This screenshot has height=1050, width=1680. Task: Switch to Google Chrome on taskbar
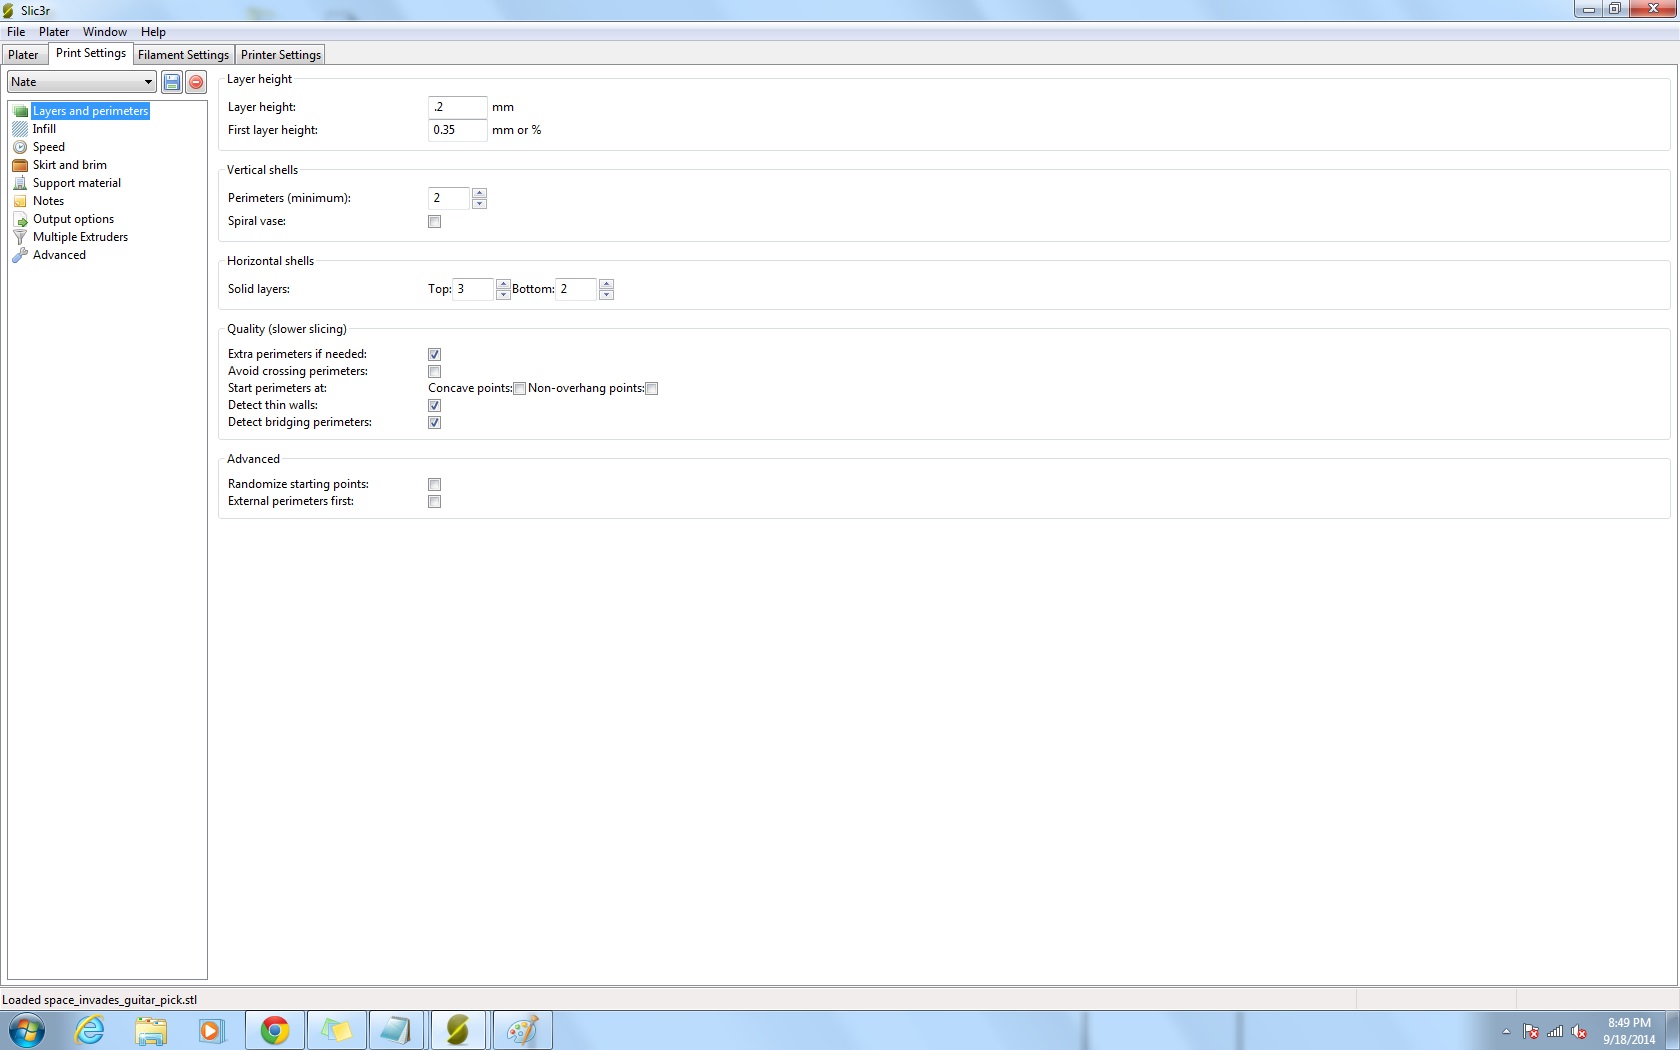pos(275,1030)
